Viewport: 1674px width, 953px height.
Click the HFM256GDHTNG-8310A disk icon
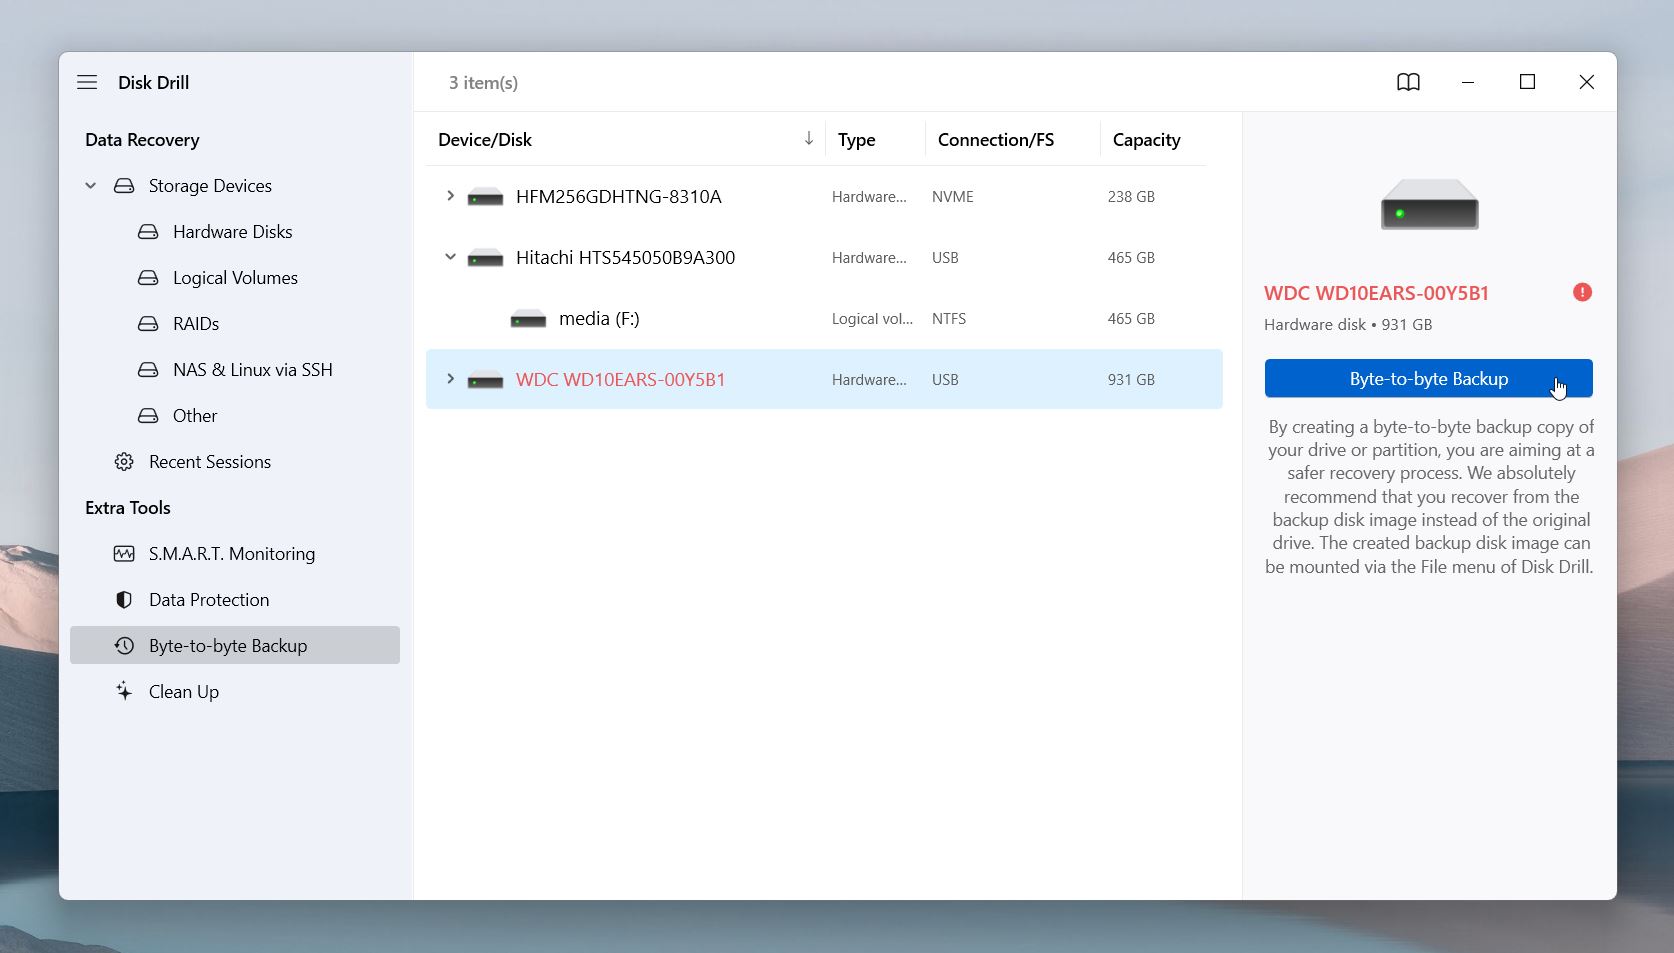click(485, 197)
